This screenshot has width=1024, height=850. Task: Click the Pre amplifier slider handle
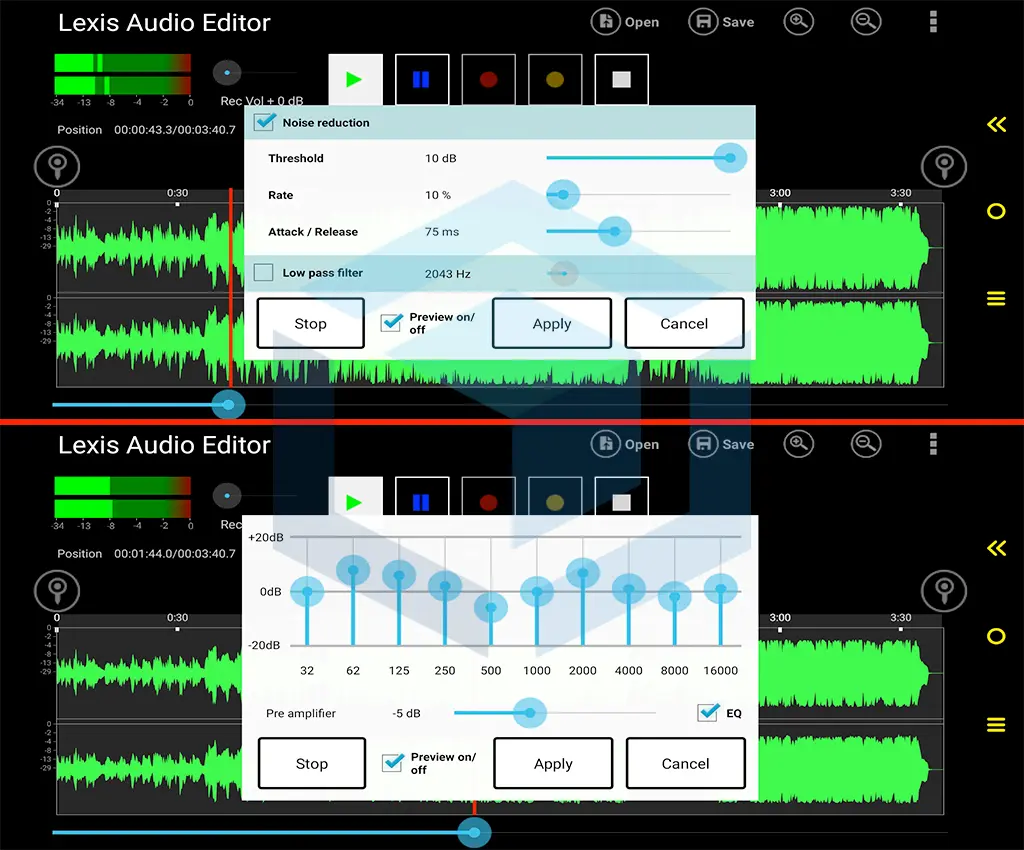[x=530, y=713]
